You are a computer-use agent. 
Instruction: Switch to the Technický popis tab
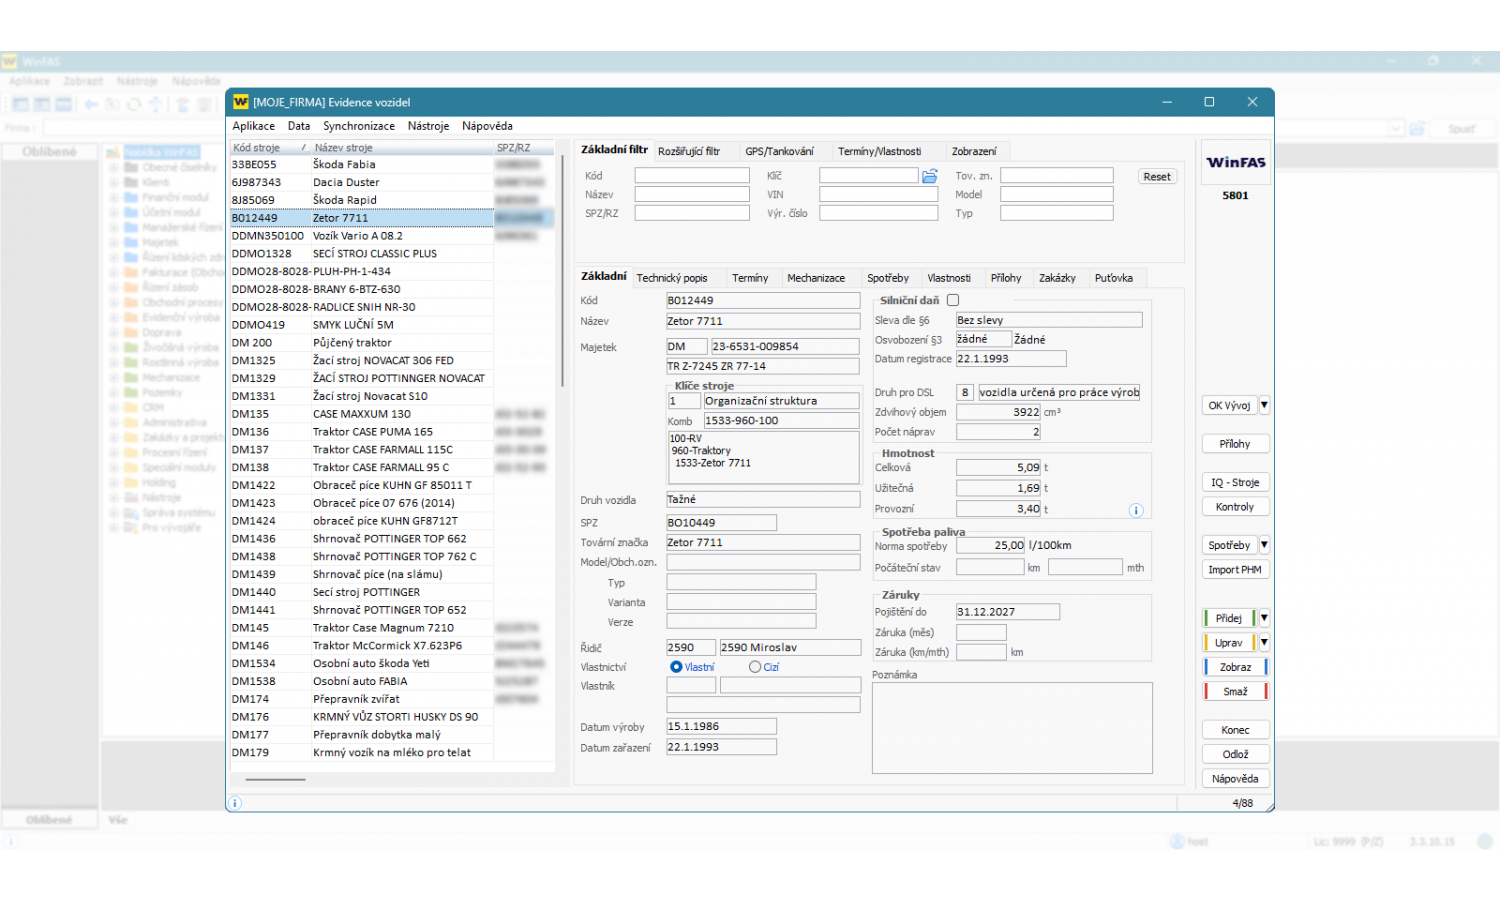coord(671,278)
